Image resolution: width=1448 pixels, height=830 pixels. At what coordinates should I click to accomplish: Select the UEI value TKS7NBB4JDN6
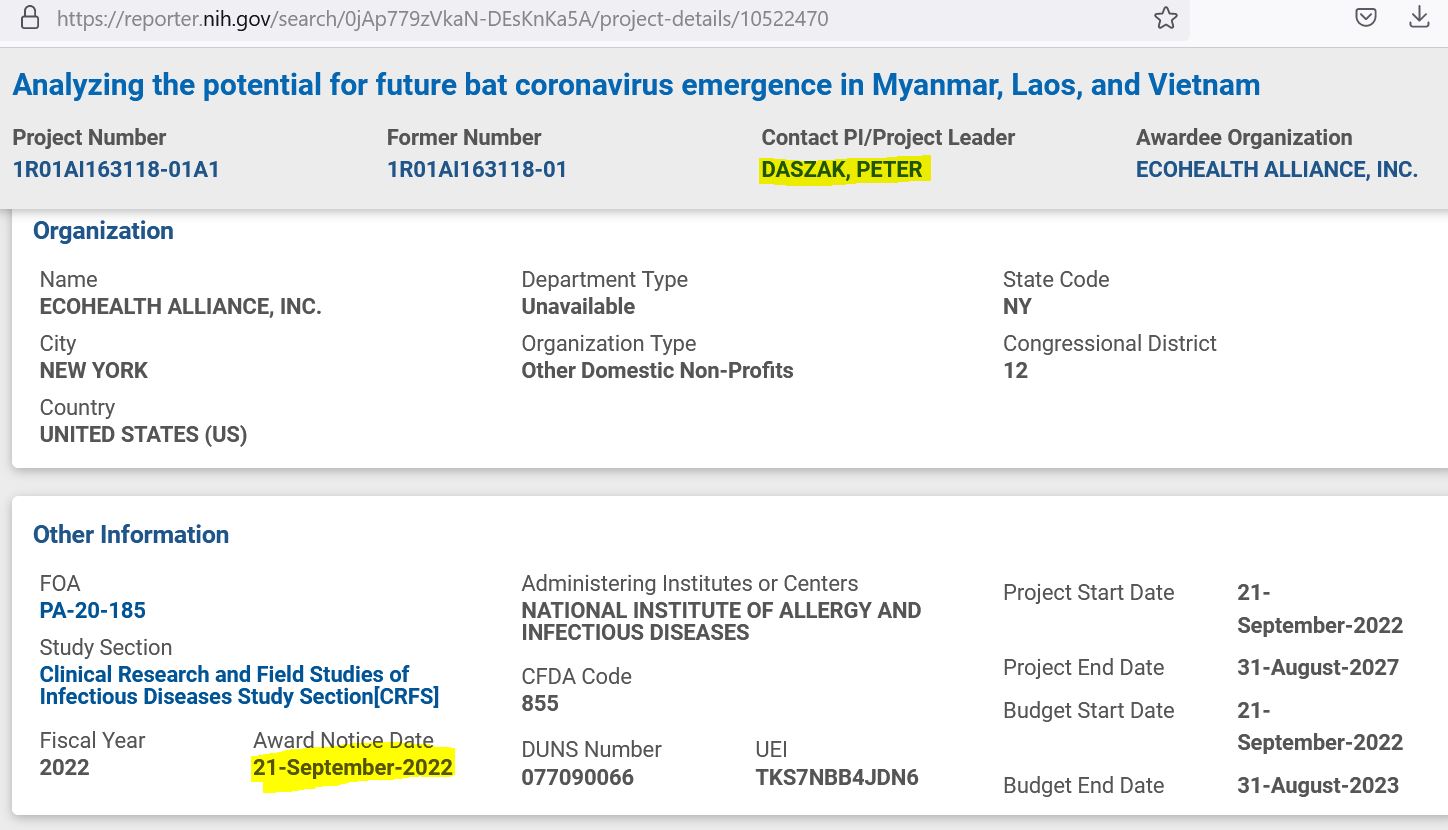(837, 777)
